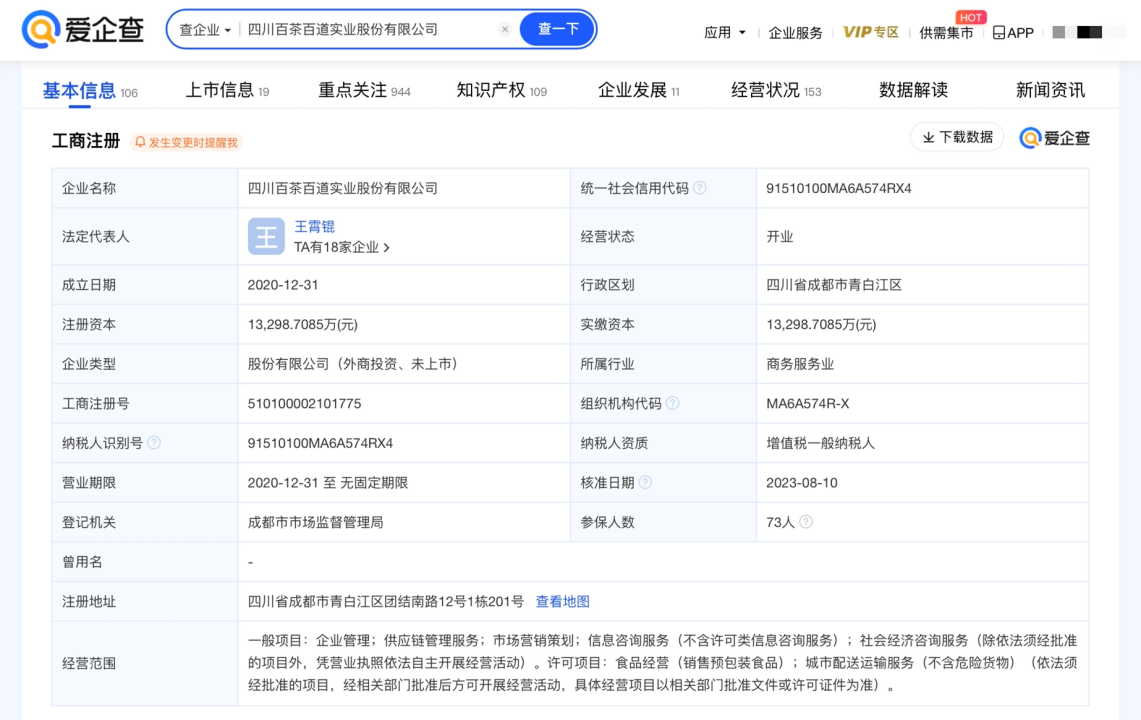The width and height of the screenshot is (1141, 720).
Task: Click the 经营状态 value 开业
Action: [x=779, y=237]
